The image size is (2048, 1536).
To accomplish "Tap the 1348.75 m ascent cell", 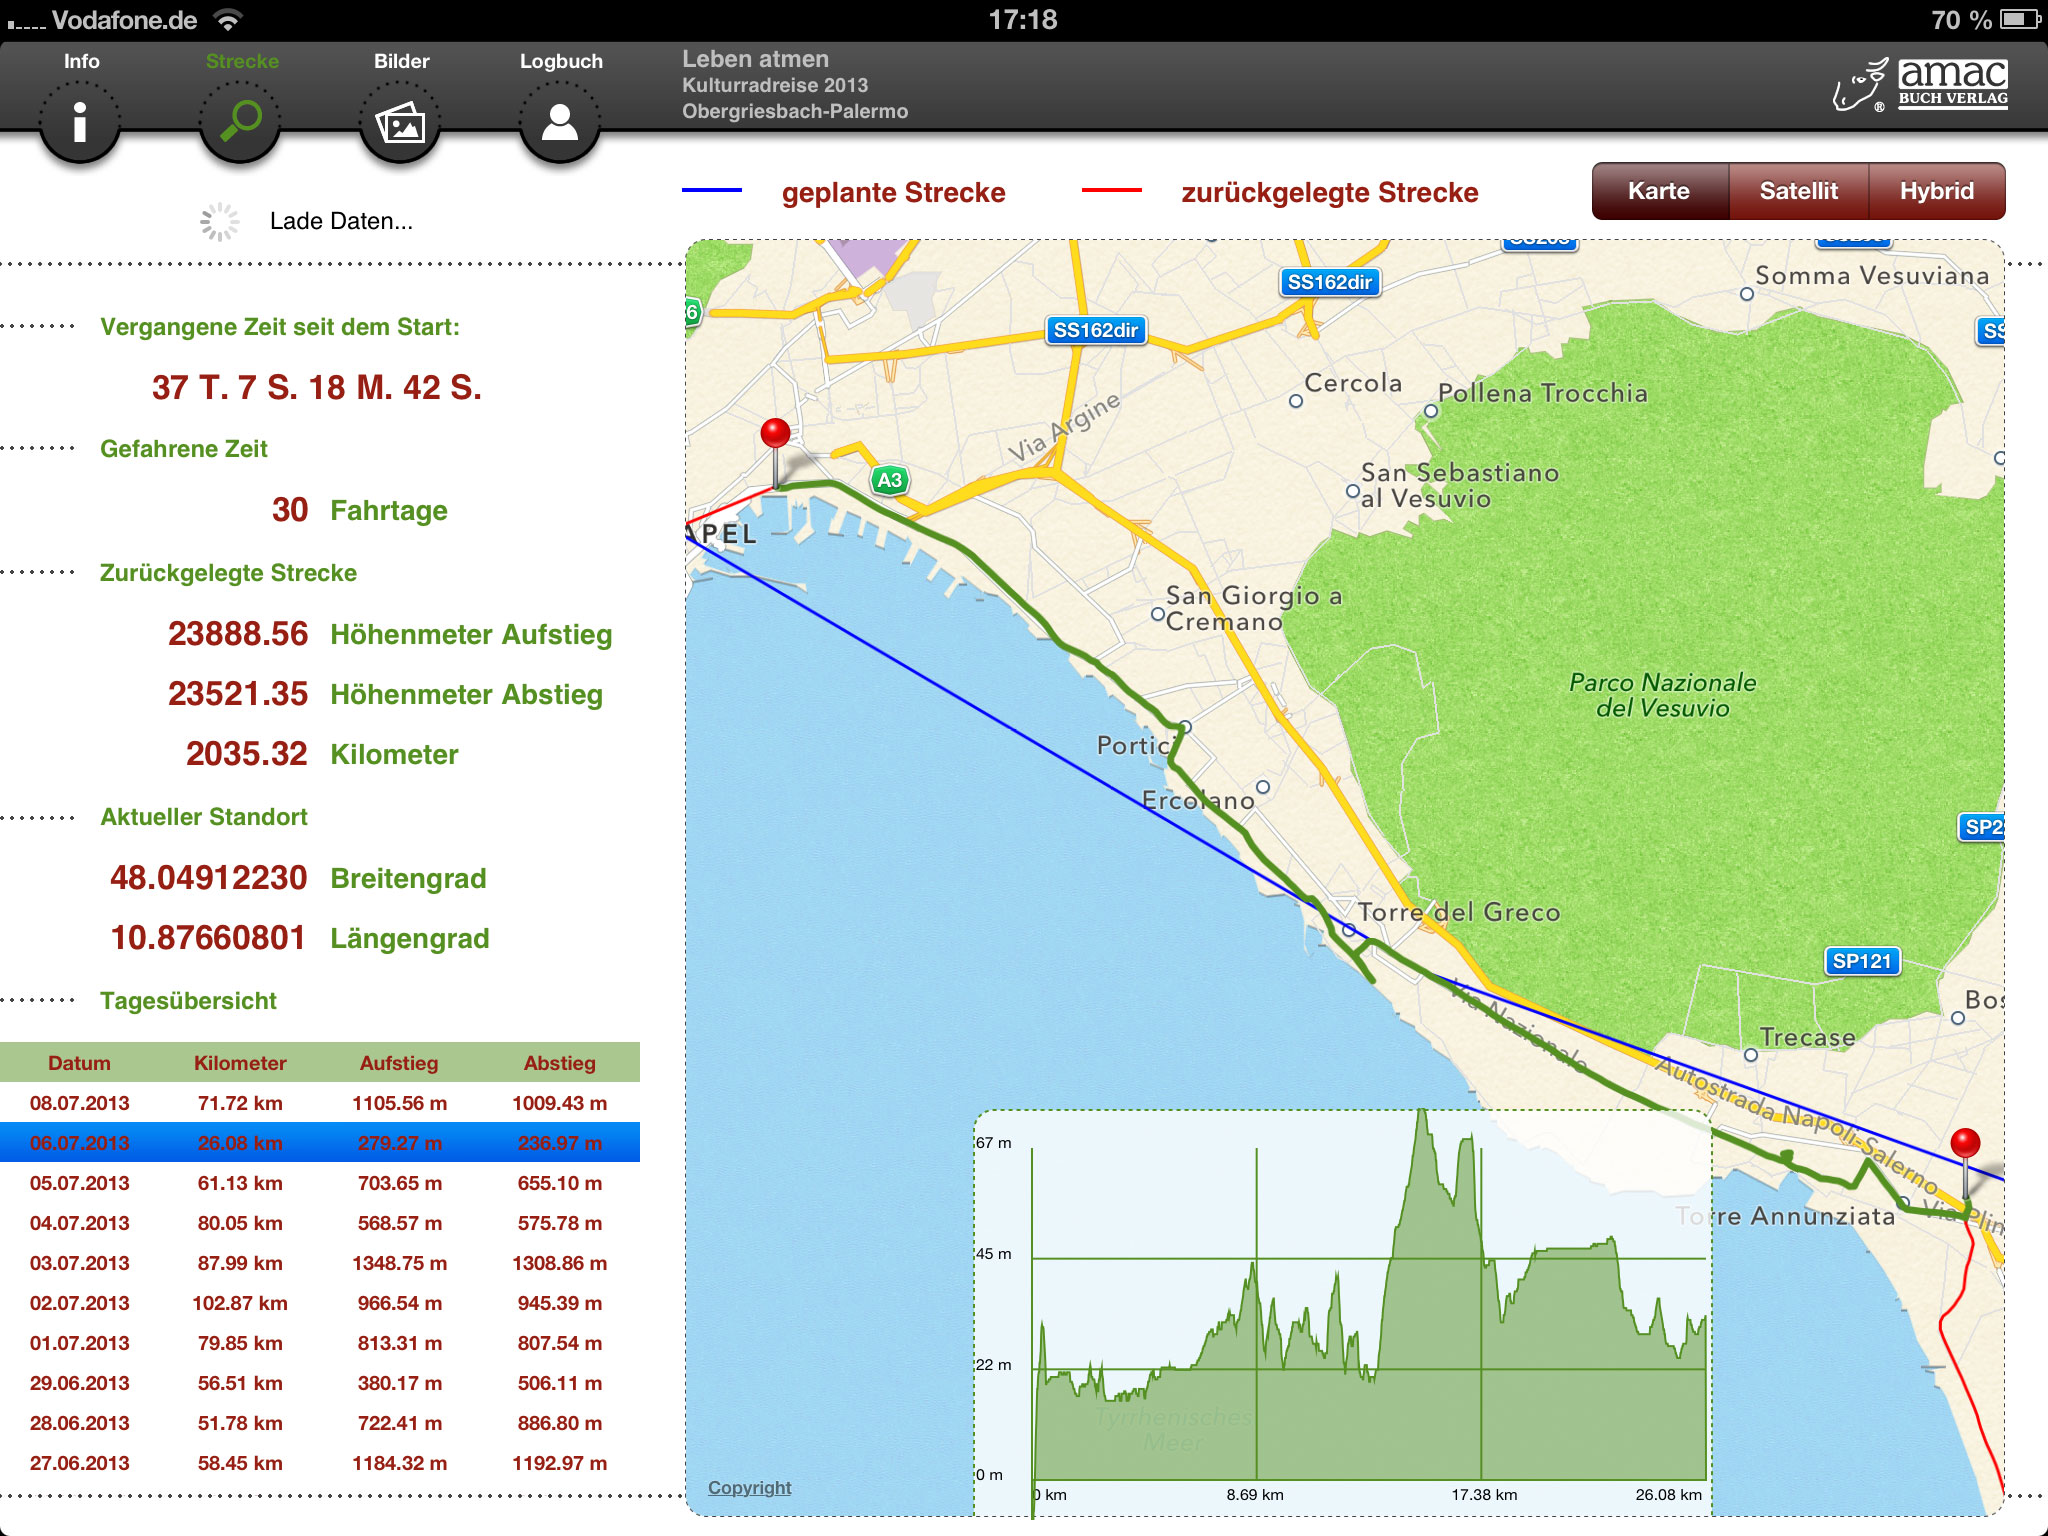I will tap(399, 1263).
